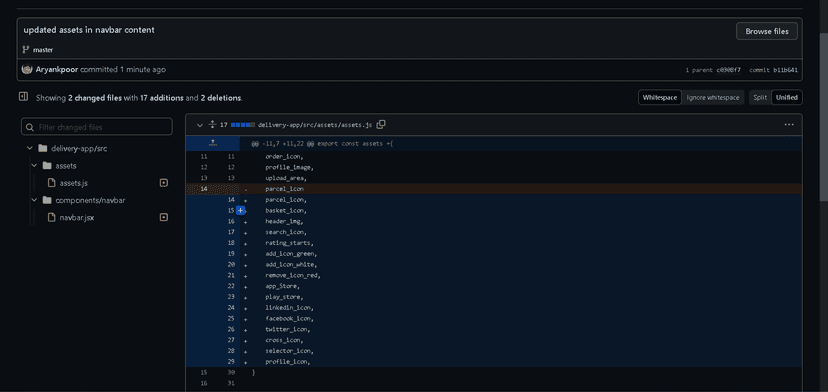Collapse the assets.js diff chevron
The width and height of the screenshot is (828, 392).
click(x=200, y=125)
